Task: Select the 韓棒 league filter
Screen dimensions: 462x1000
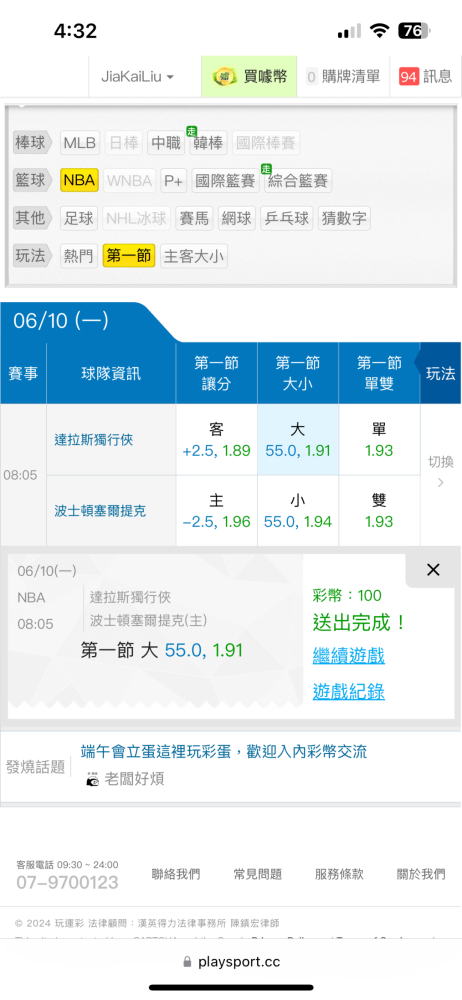Action: 208,143
